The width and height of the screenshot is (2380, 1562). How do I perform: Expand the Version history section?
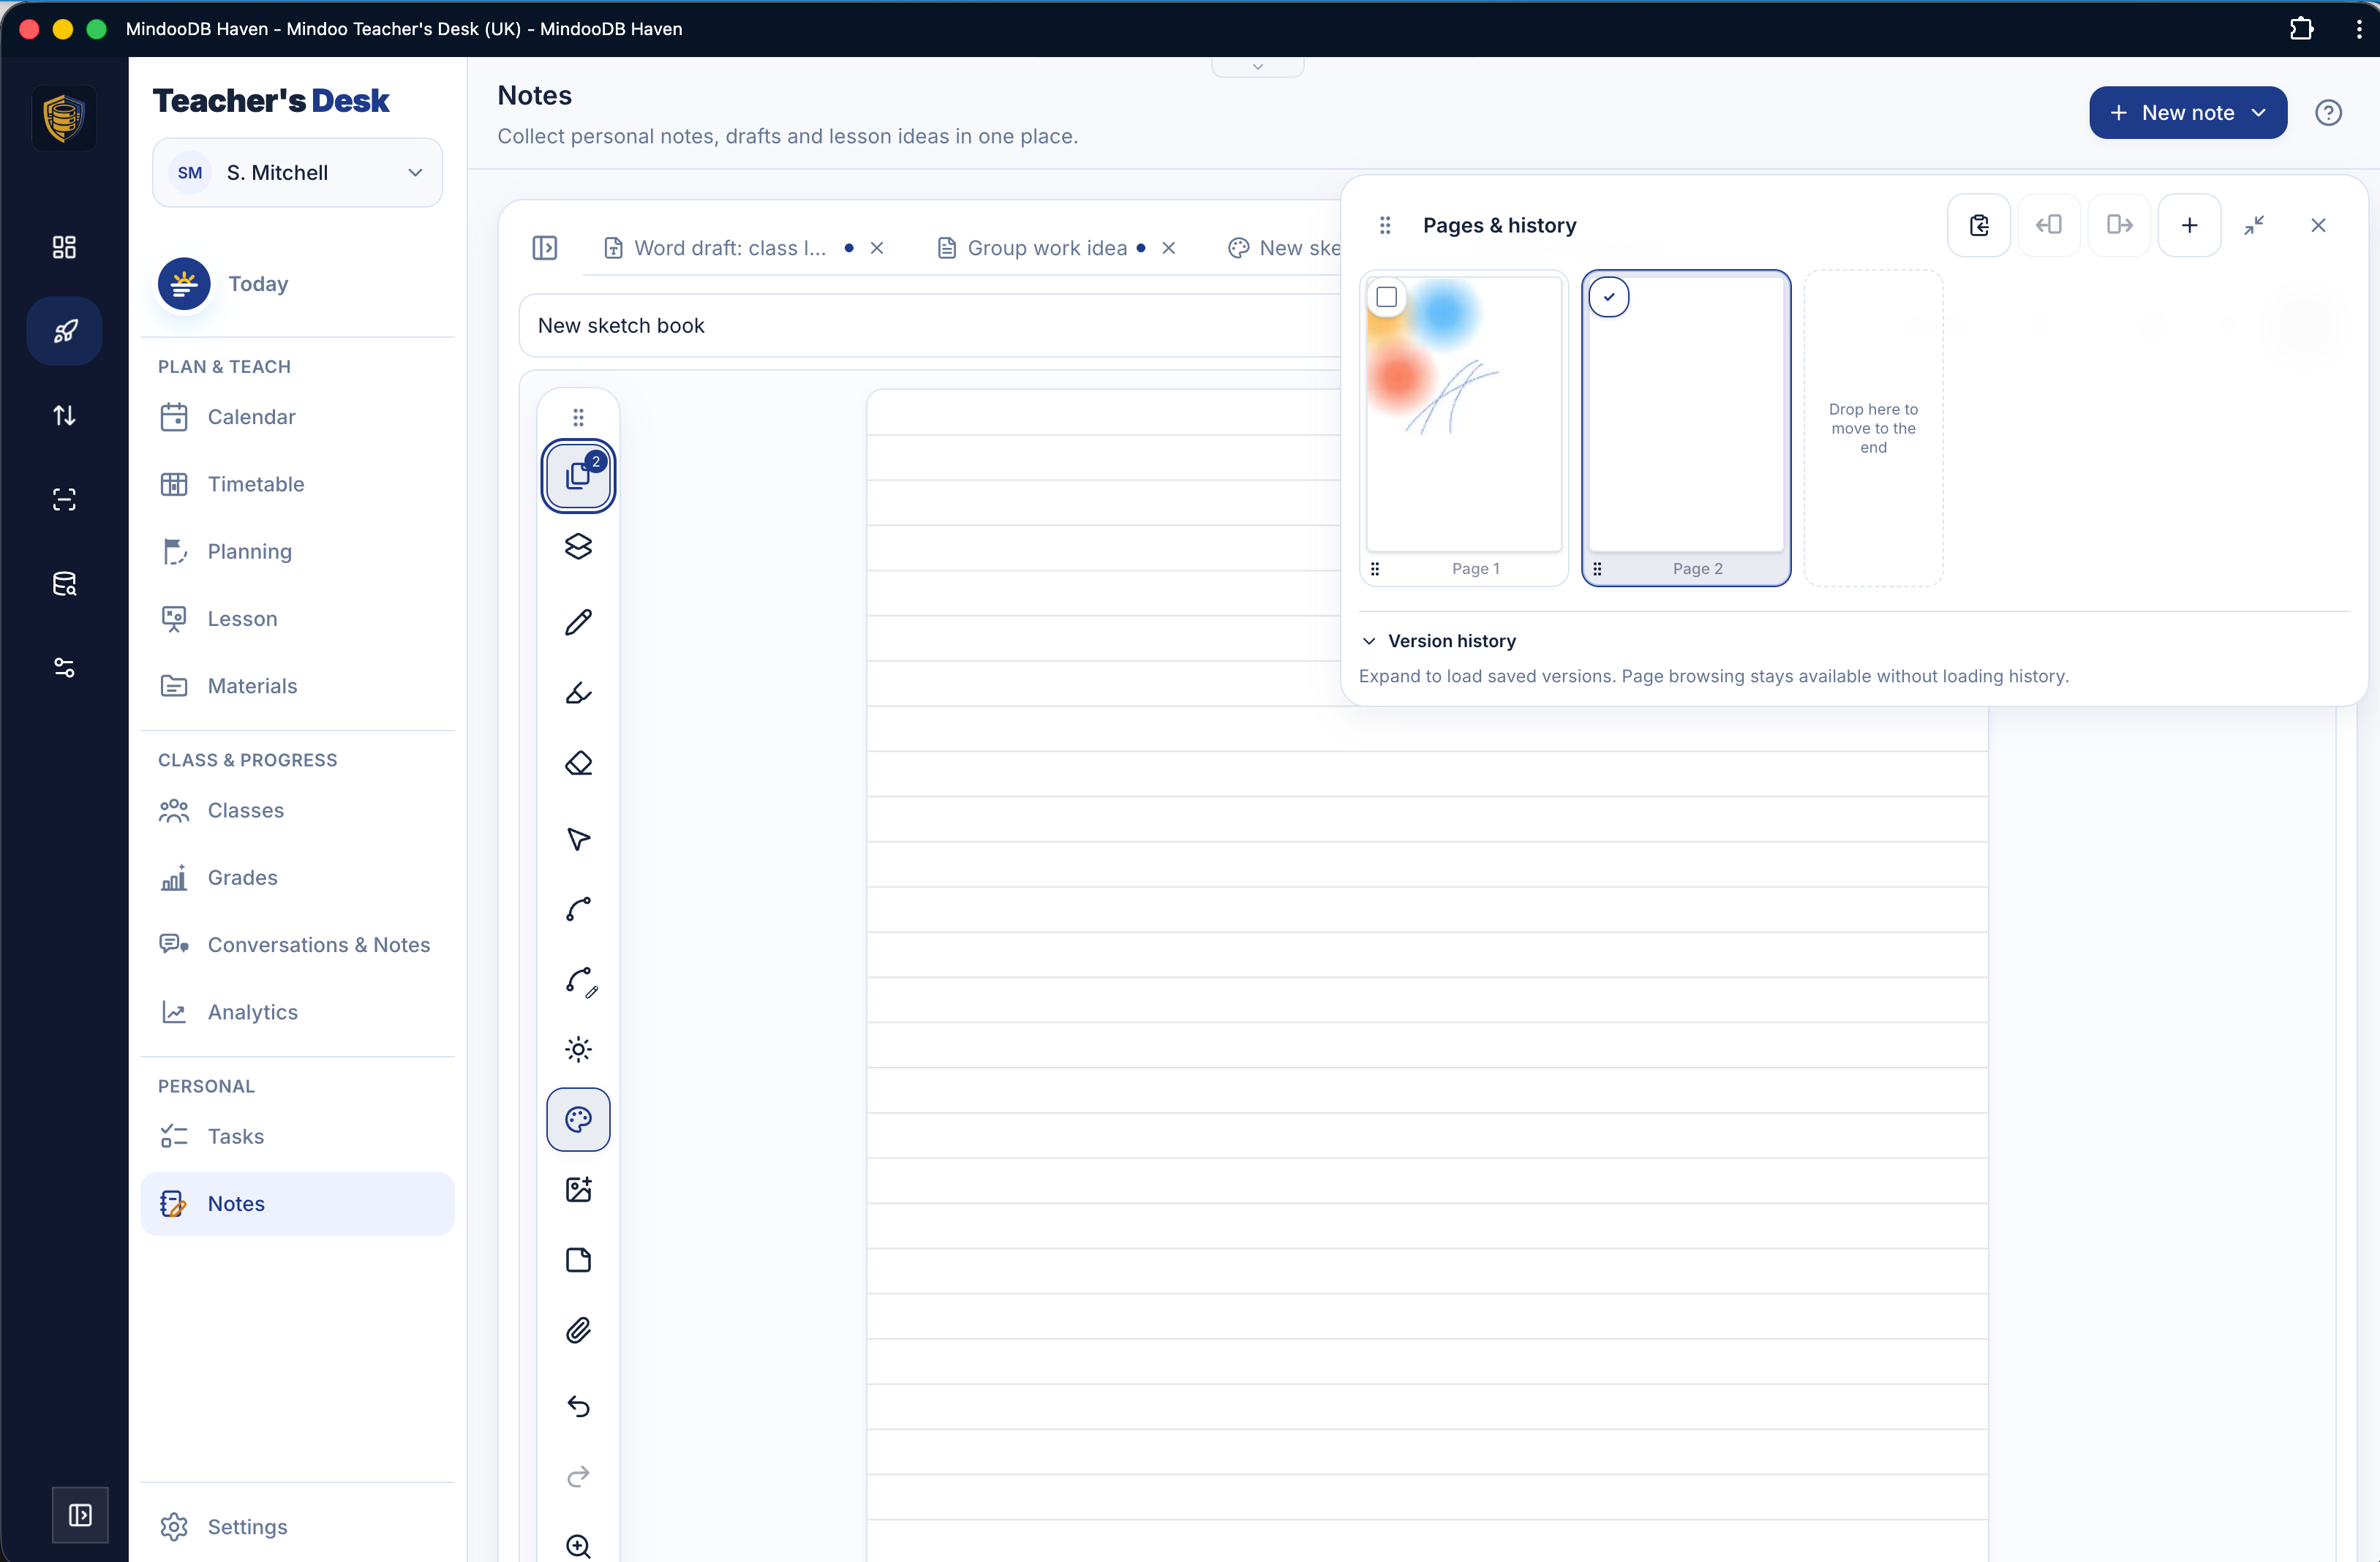[x=1440, y=641]
